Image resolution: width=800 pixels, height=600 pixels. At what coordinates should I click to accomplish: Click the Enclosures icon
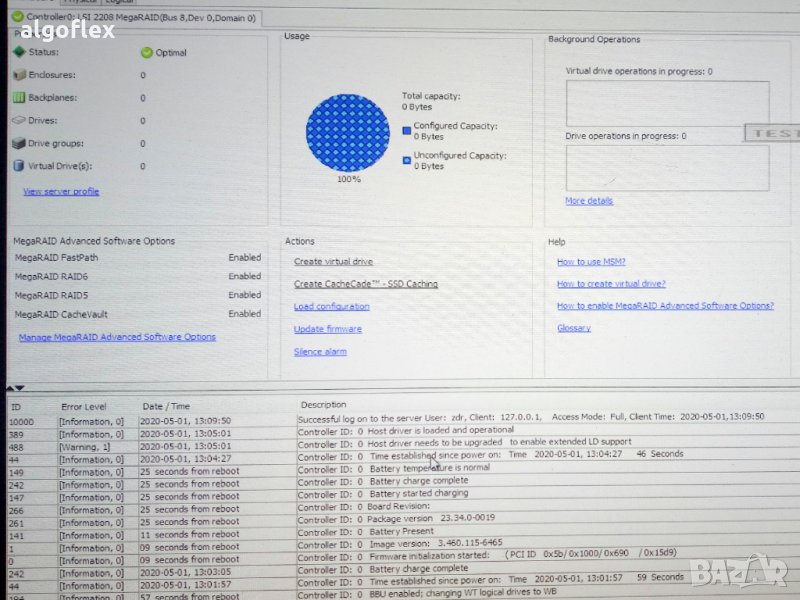click(19, 75)
